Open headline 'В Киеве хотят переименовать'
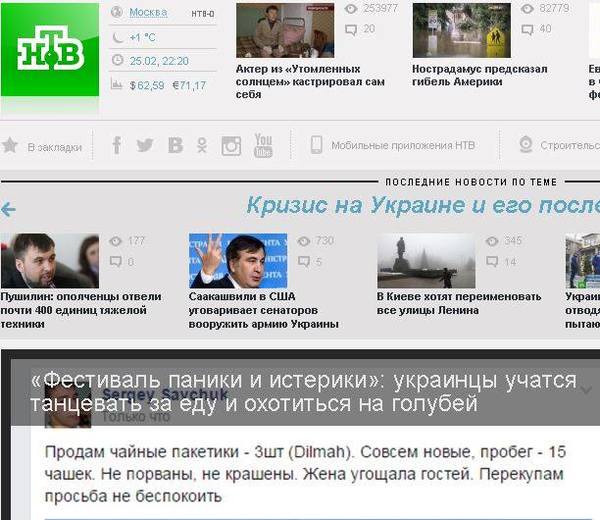Viewport: 600px width, 520px height. click(x=459, y=303)
